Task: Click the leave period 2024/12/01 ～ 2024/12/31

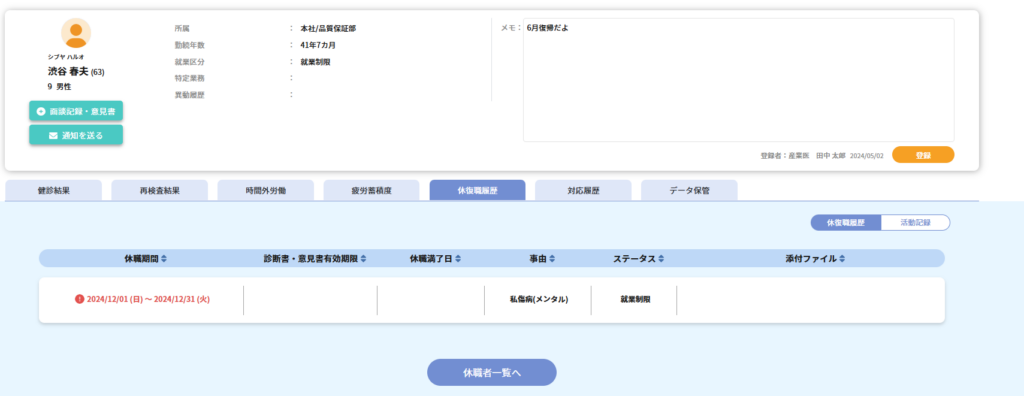Action: (148, 299)
